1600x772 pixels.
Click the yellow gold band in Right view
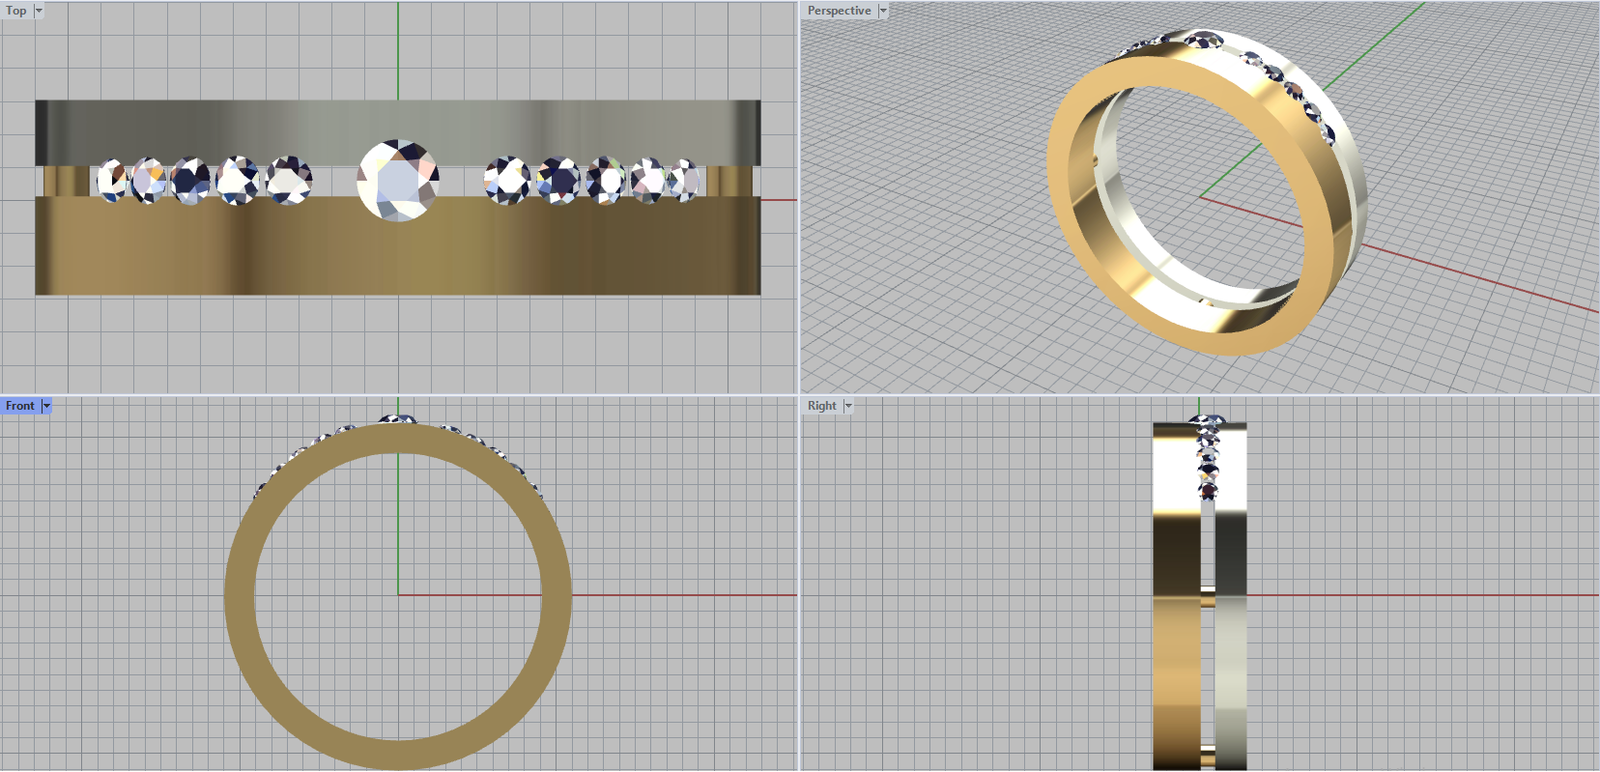(1176, 650)
